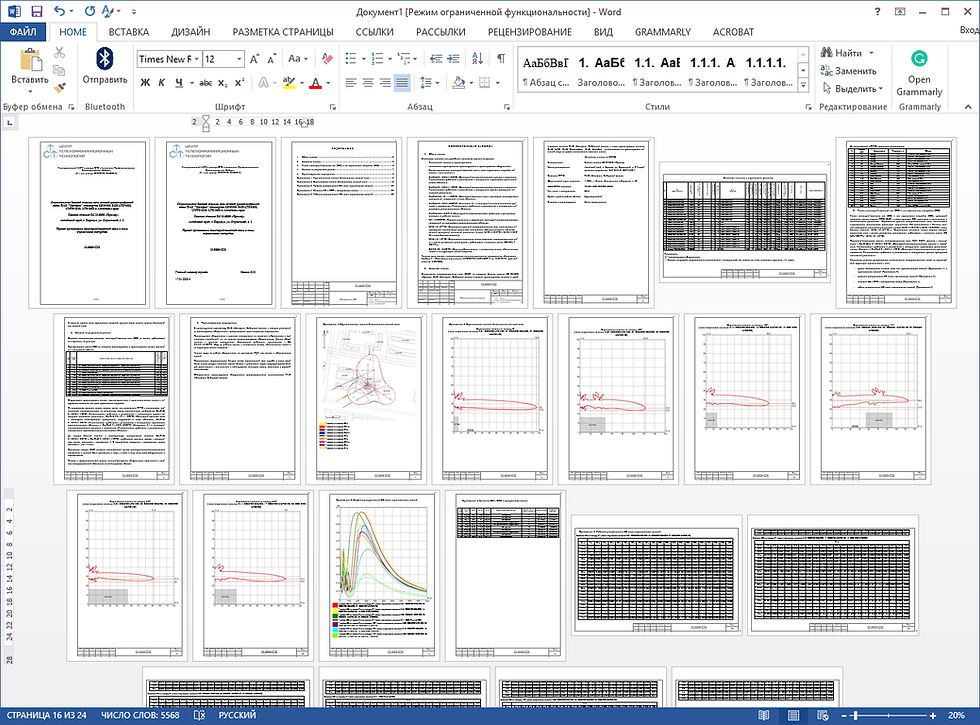The image size is (980, 725).
Task: Click the Вставить paste button
Action: click(x=29, y=68)
